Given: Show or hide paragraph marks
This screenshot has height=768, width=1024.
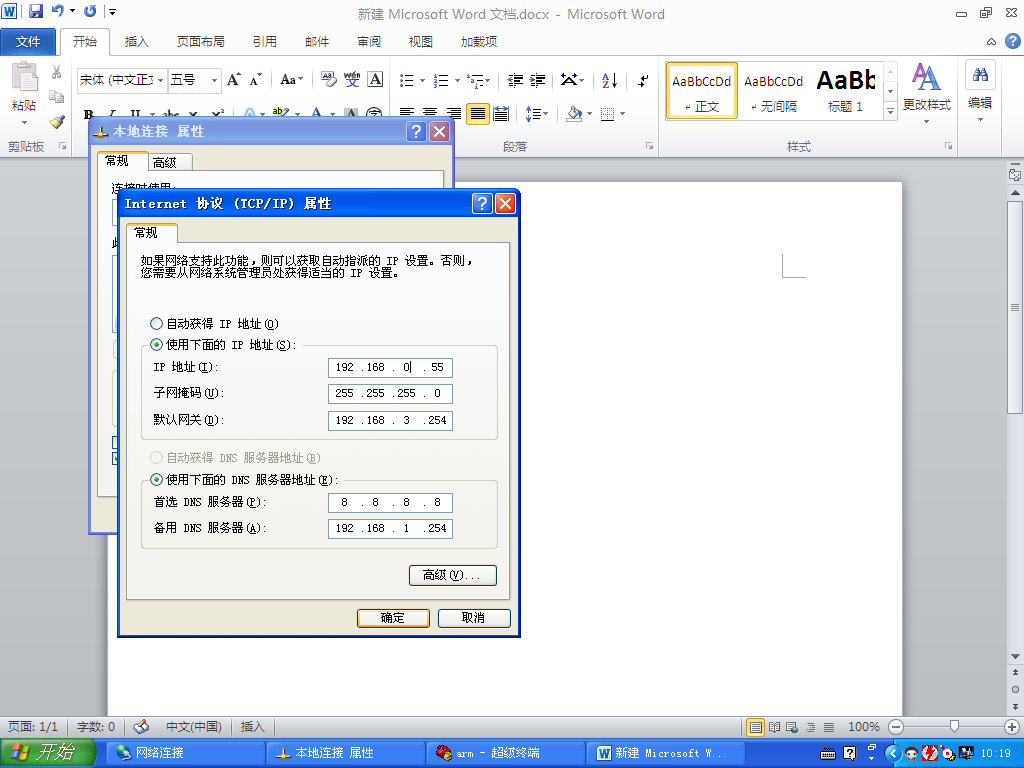Looking at the screenshot, I should pos(643,80).
